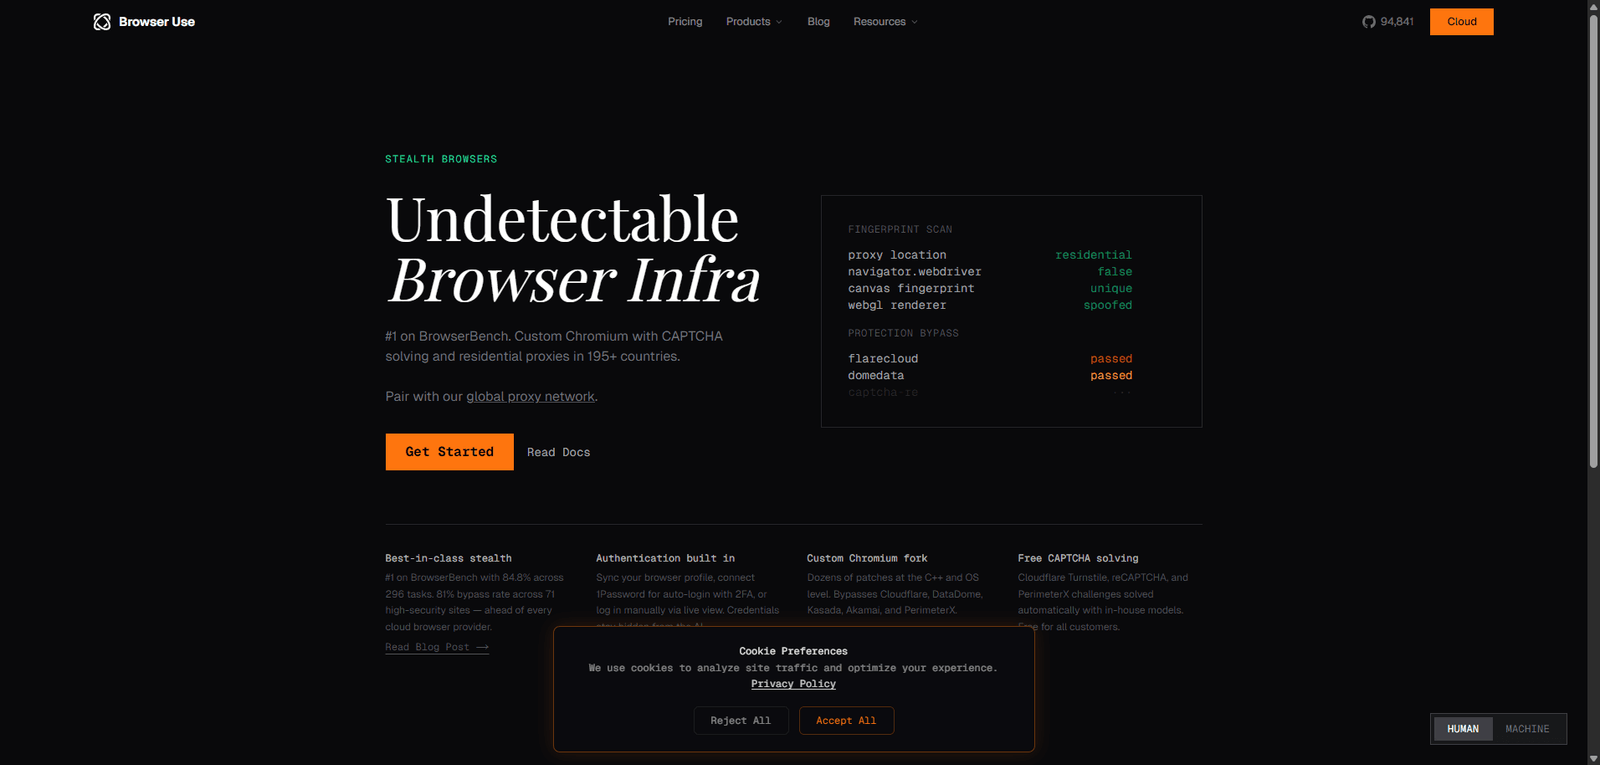
Task: Click the Browser Use logo icon
Action: 102,22
